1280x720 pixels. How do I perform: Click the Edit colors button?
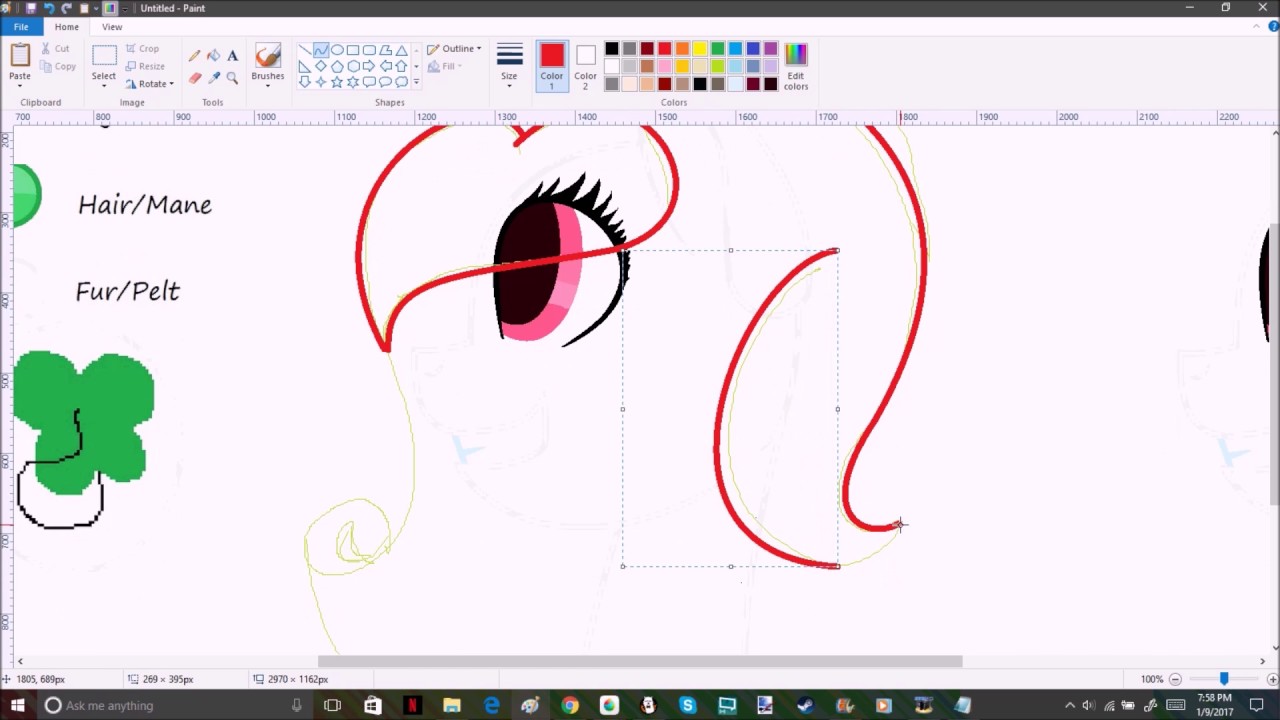796,67
